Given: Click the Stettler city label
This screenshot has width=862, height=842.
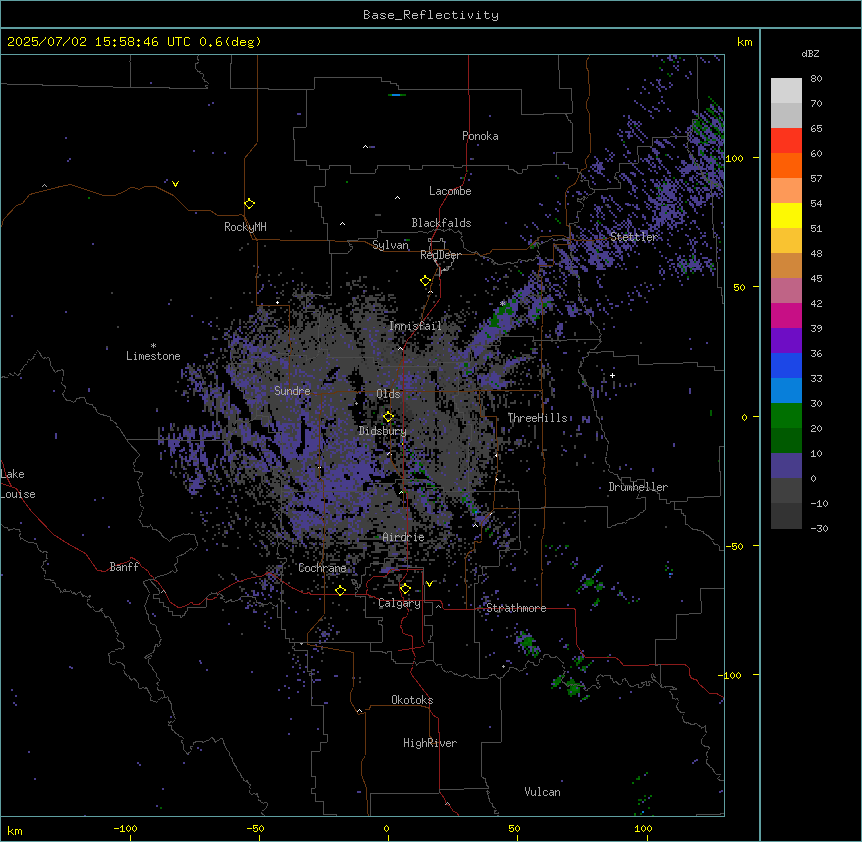Looking at the screenshot, I should (633, 237).
